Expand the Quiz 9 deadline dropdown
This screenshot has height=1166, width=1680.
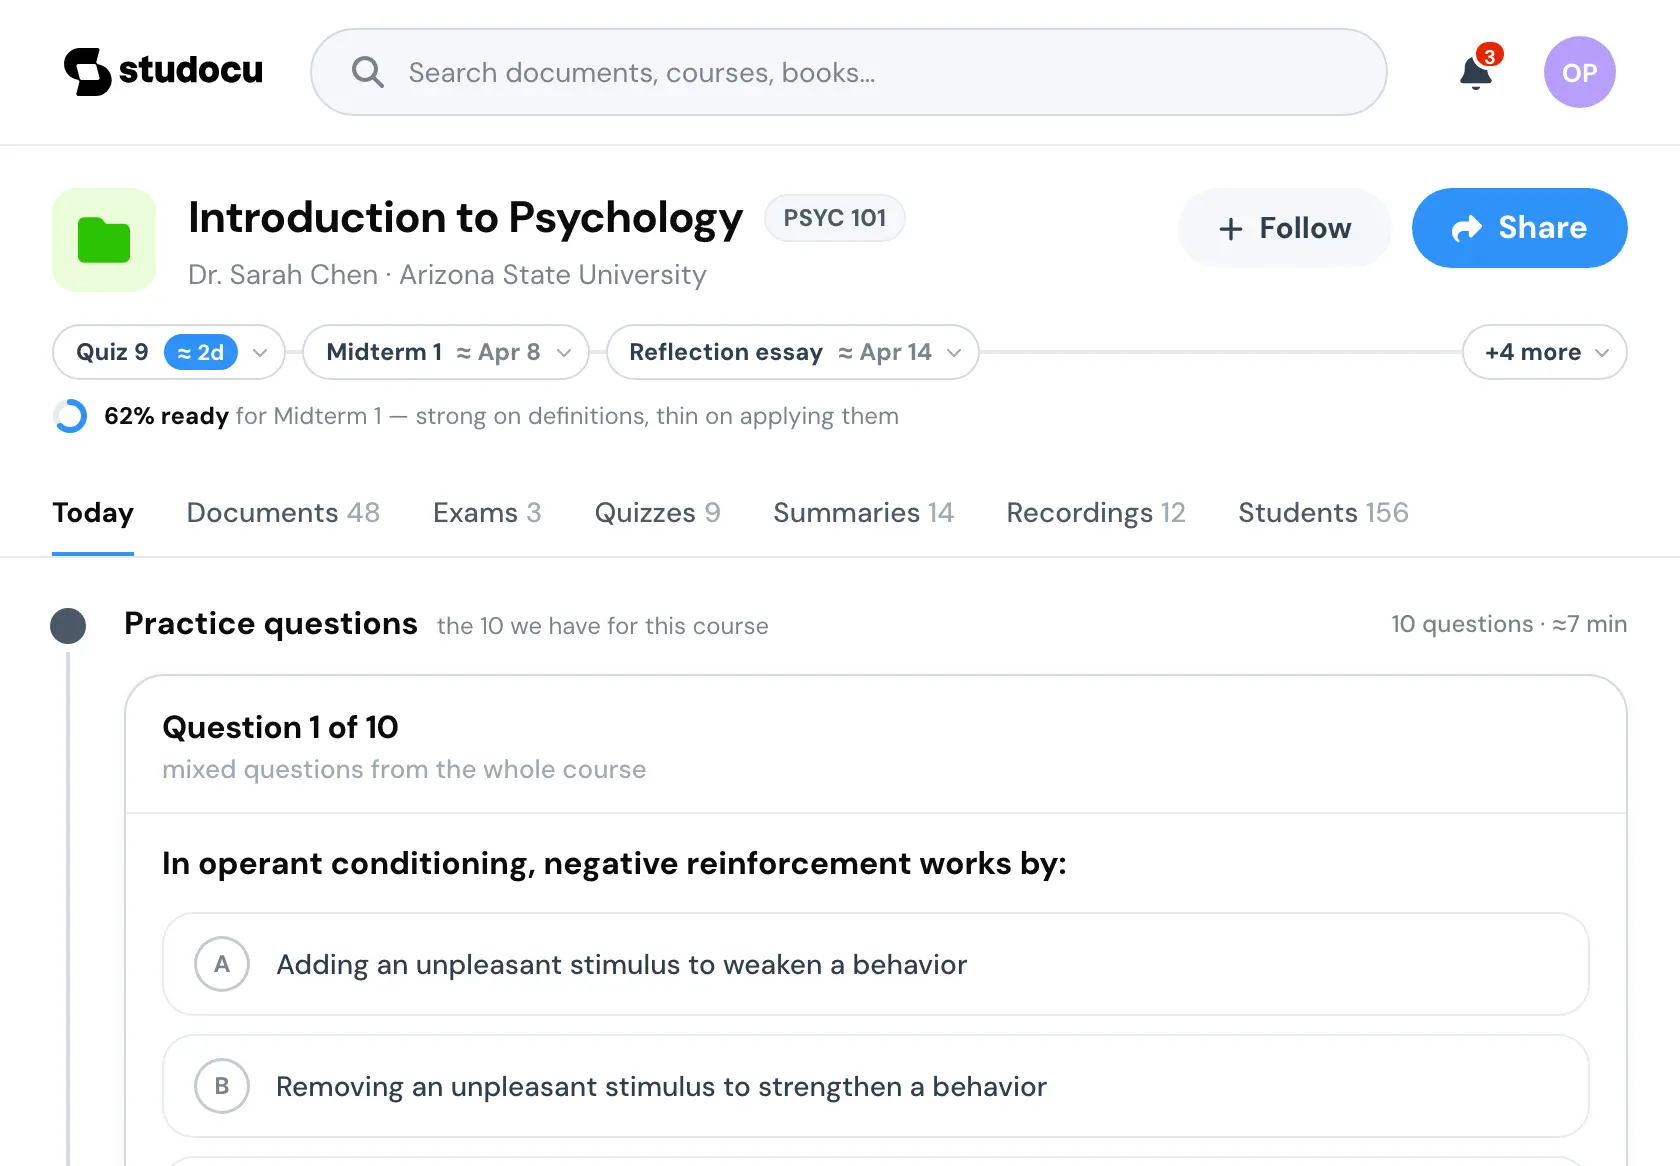pyautogui.click(x=169, y=352)
